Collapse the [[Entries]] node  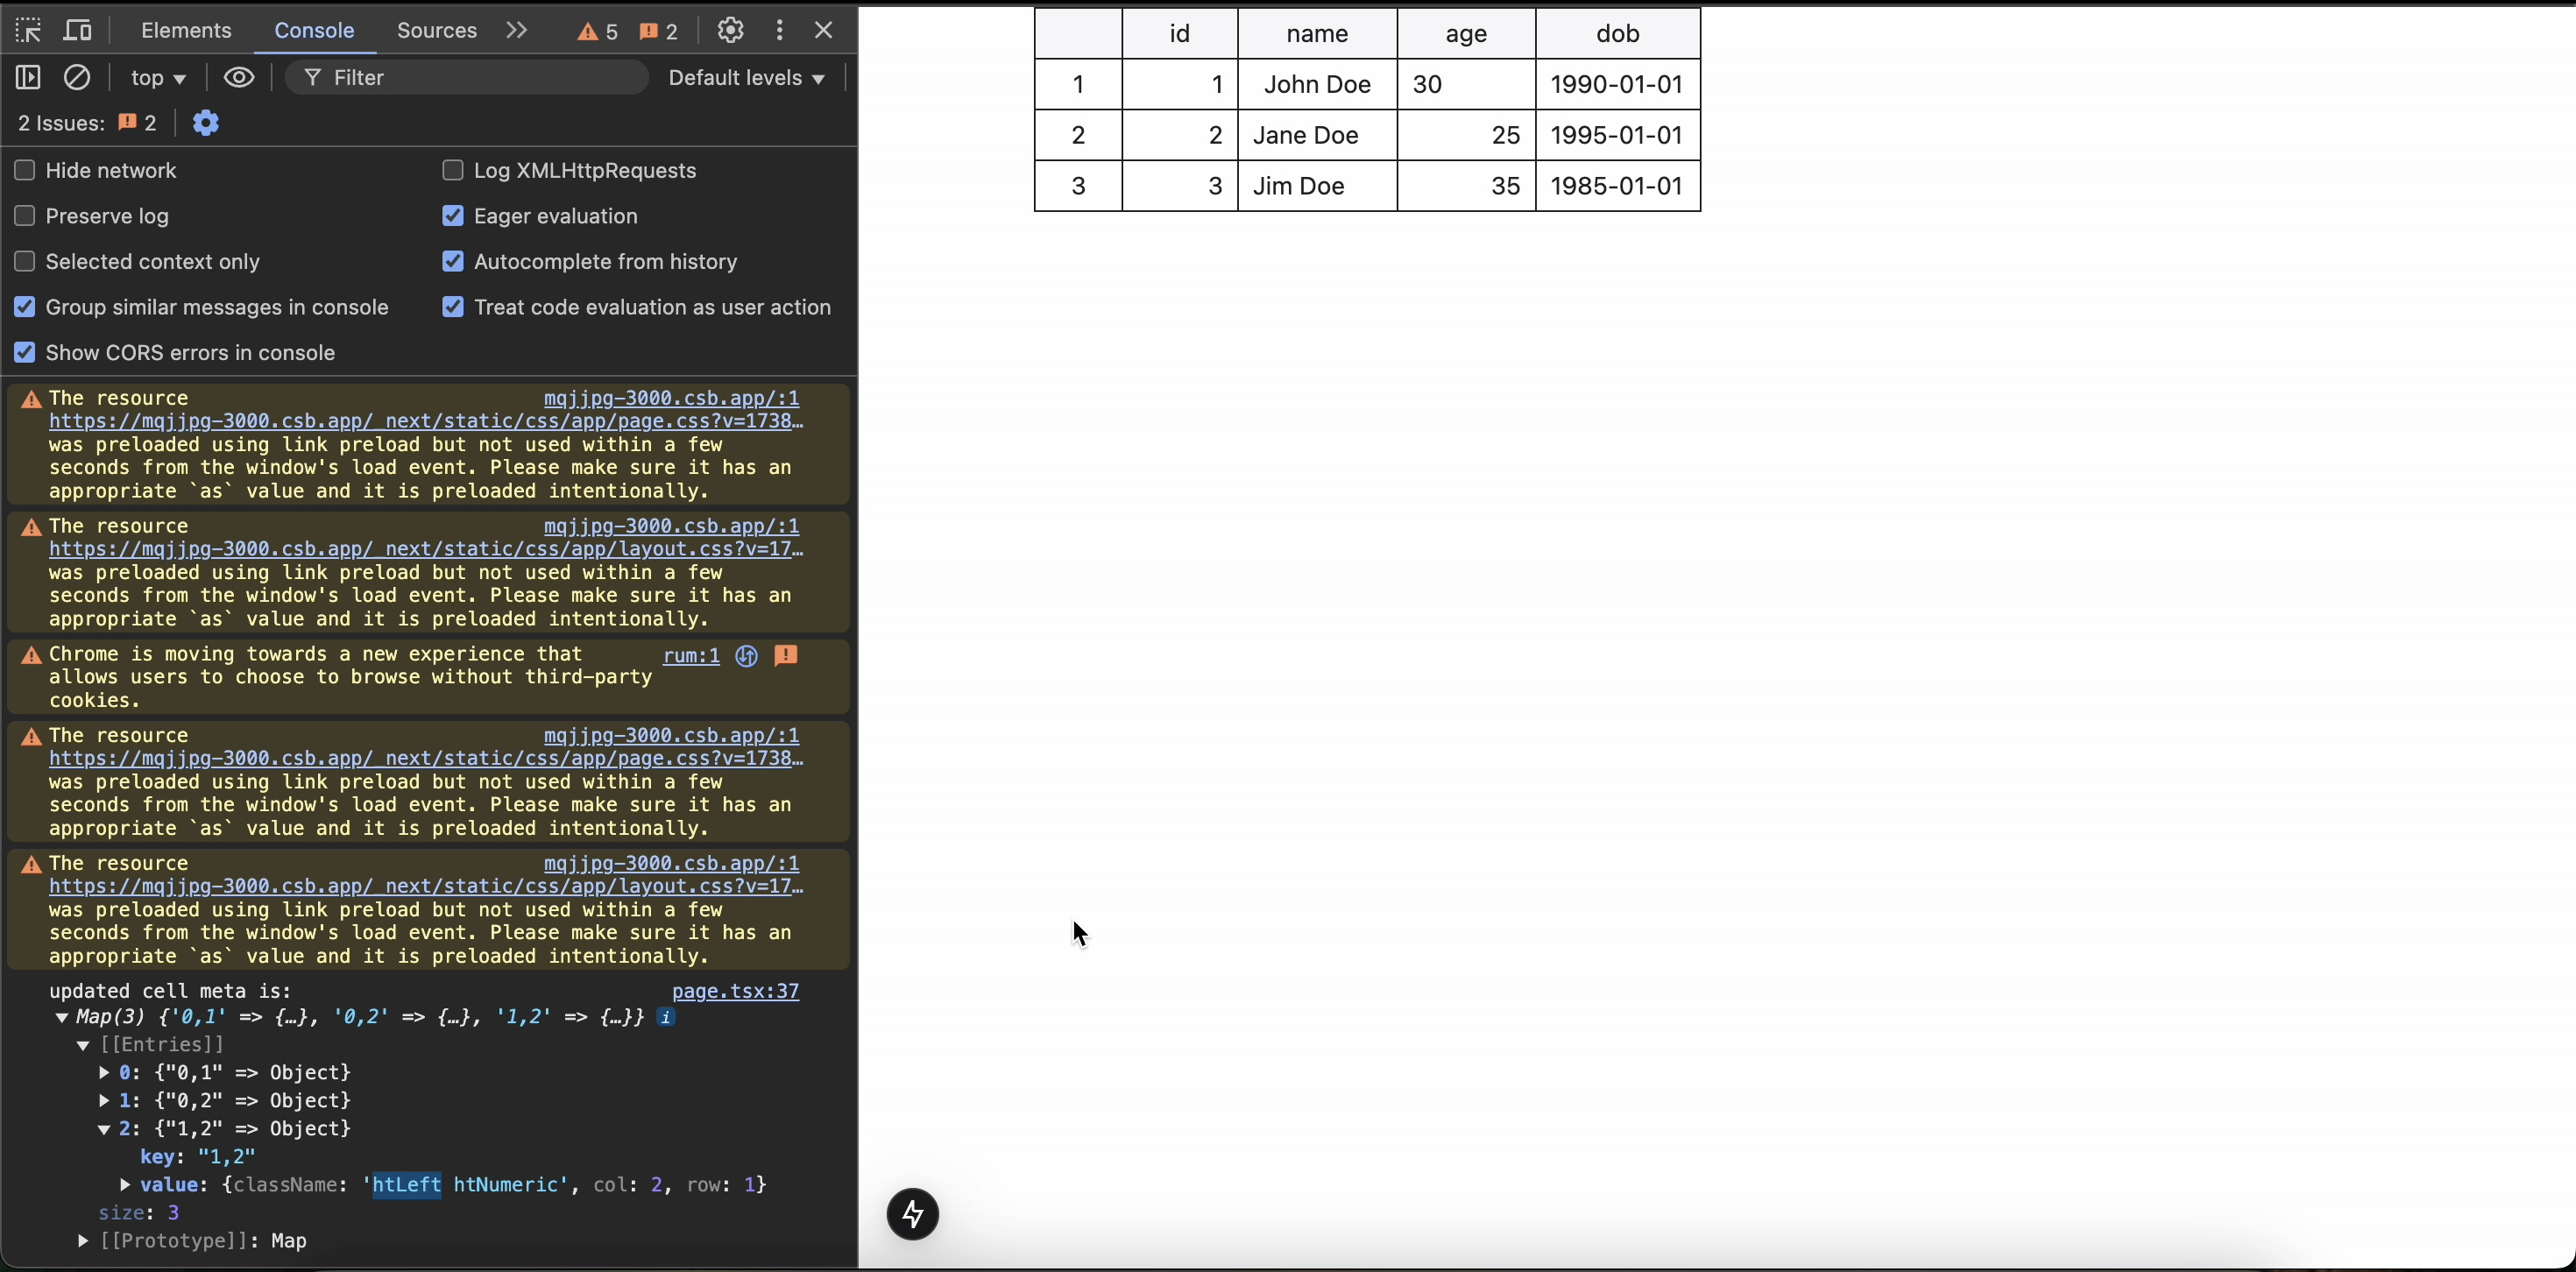[x=83, y=1046]
